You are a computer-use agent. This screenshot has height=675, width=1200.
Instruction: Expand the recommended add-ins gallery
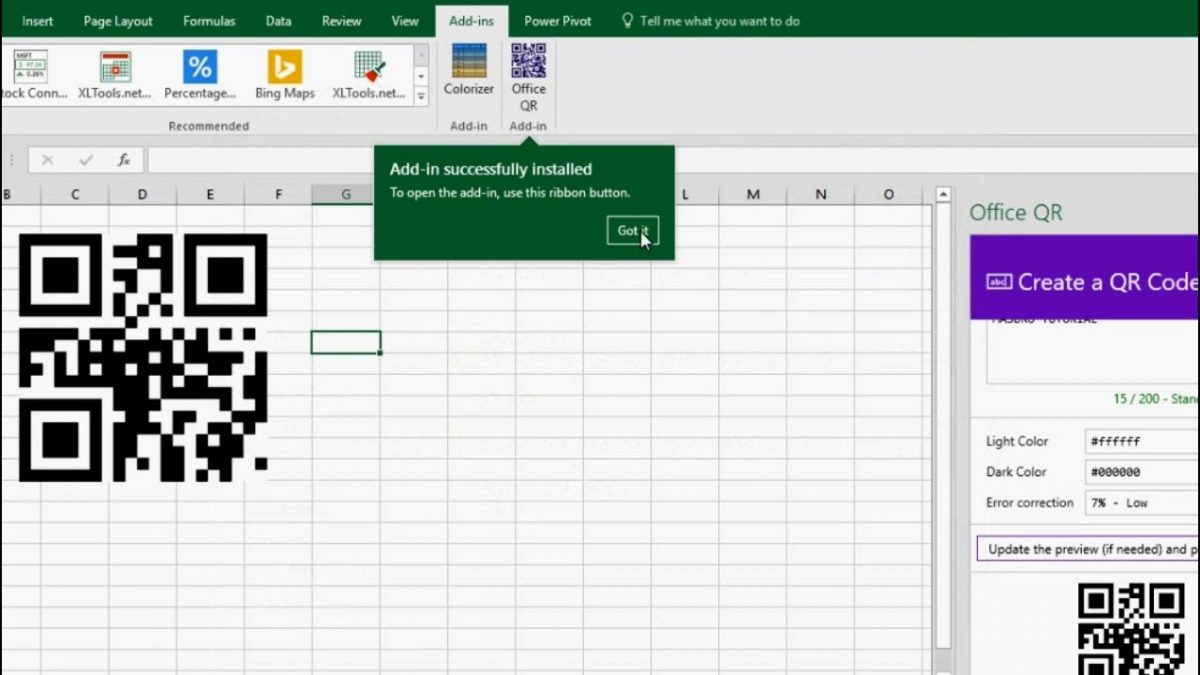[421, 96]
